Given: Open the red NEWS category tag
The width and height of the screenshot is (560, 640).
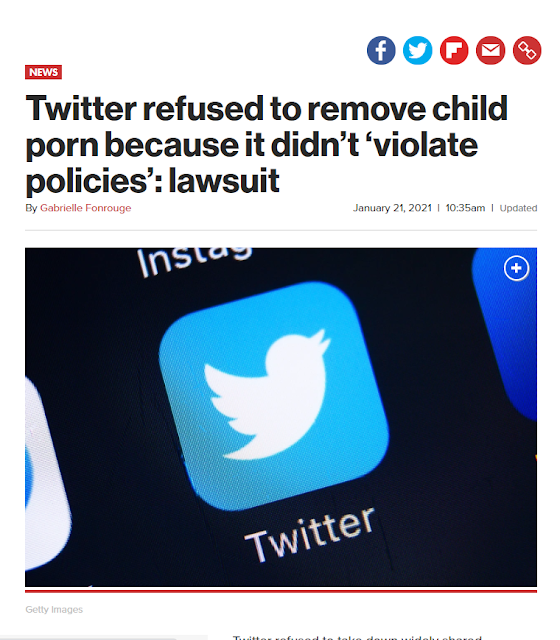Looking at the screenshot, I should [43, 72].
